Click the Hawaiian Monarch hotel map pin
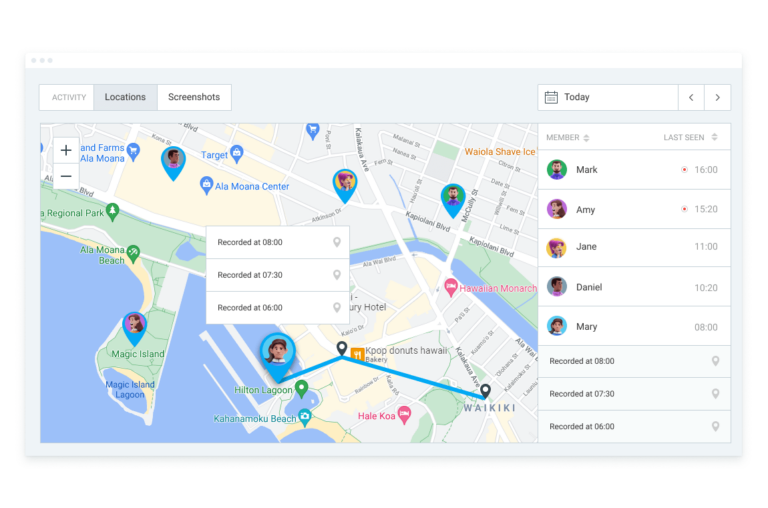This screenshot has height=508, width=768. pyautogui.click(x=451, y=287)
